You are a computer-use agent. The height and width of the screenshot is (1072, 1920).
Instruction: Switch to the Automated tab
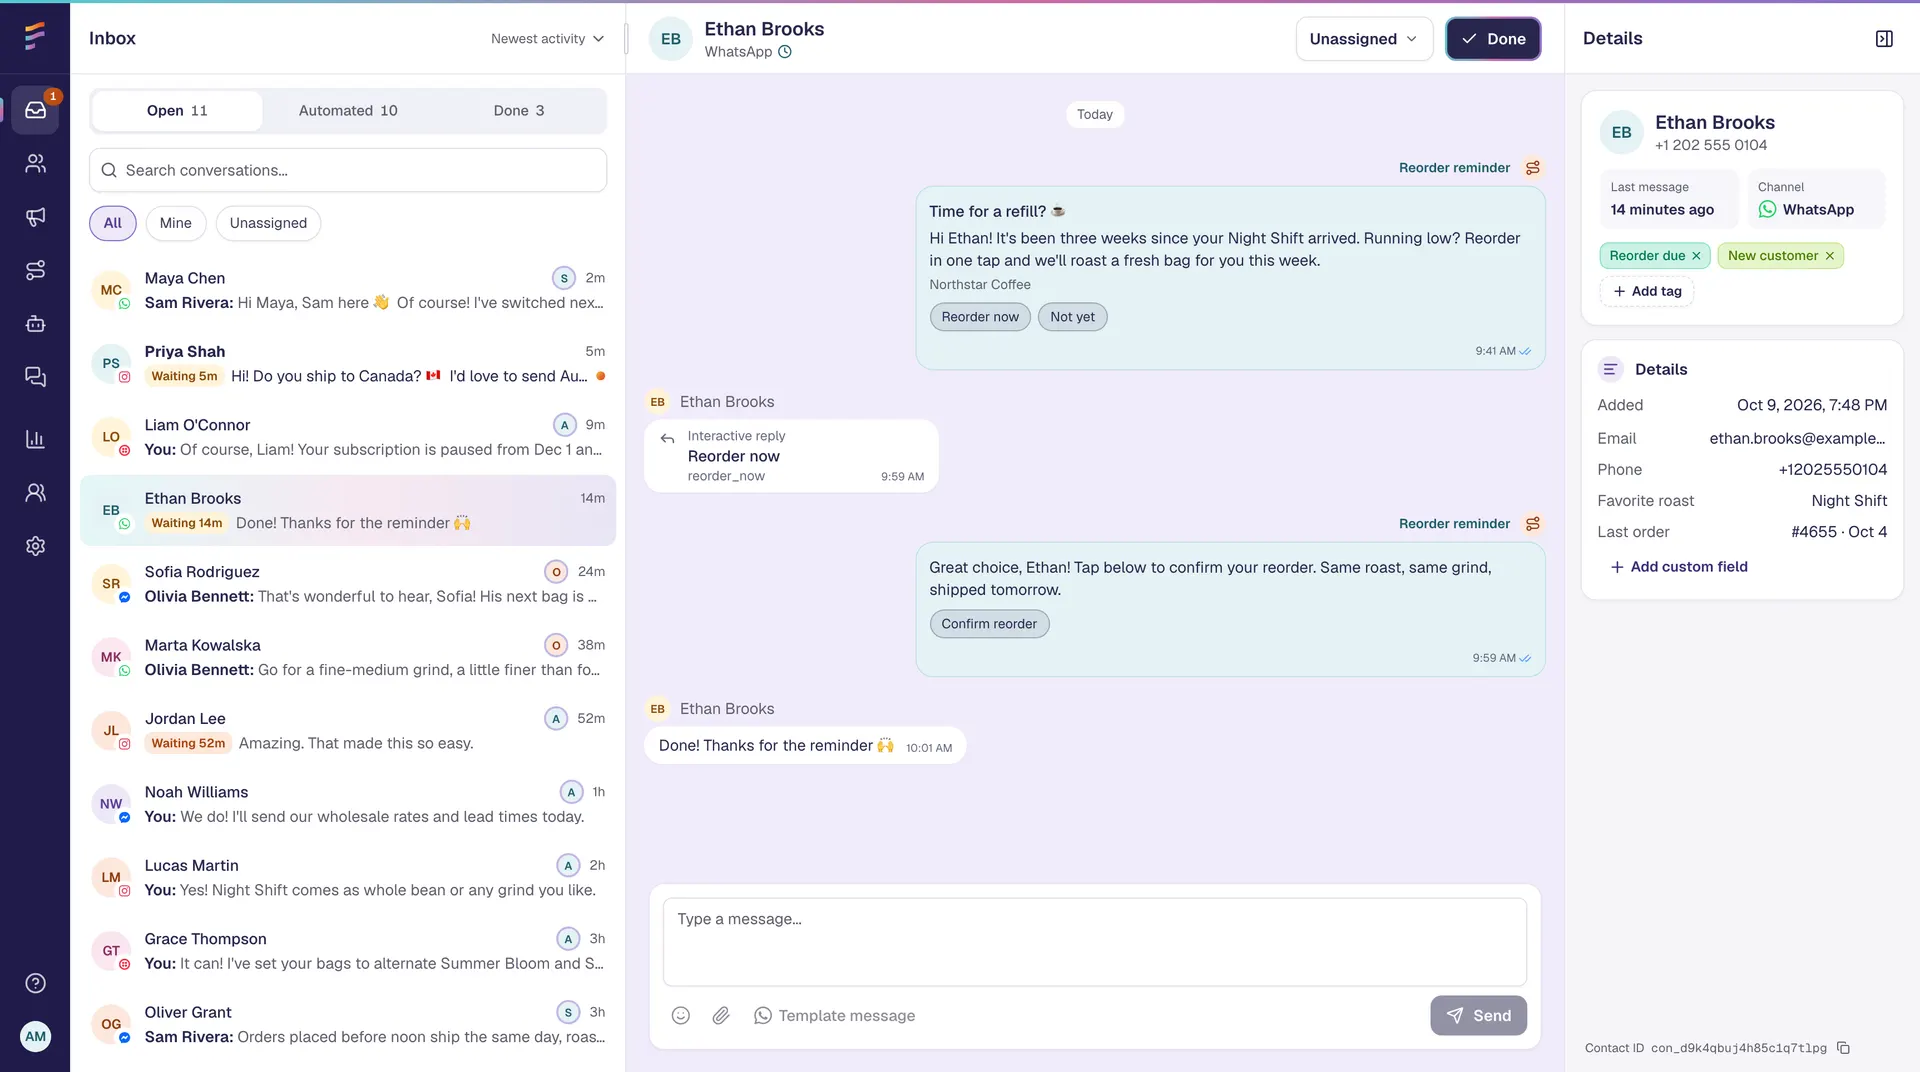pyautogui.click(x=348, y=111)
